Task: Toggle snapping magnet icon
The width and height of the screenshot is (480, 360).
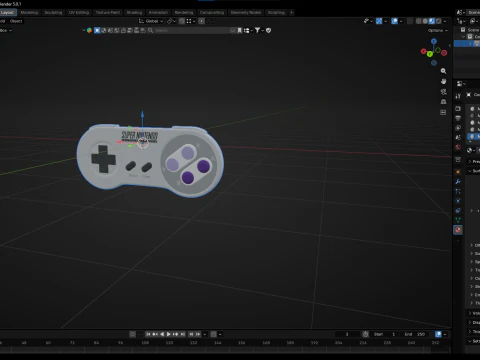Action: click(182, 21)
